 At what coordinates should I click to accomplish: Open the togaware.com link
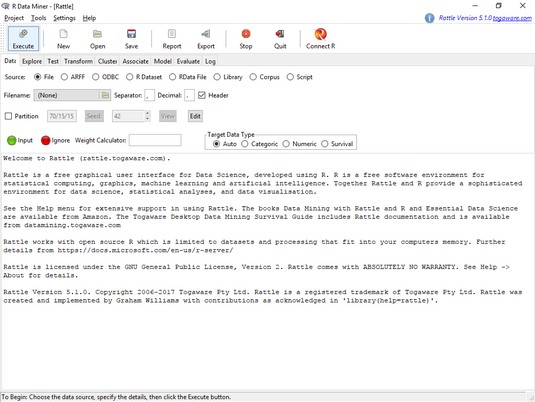(x=512, y=18)
